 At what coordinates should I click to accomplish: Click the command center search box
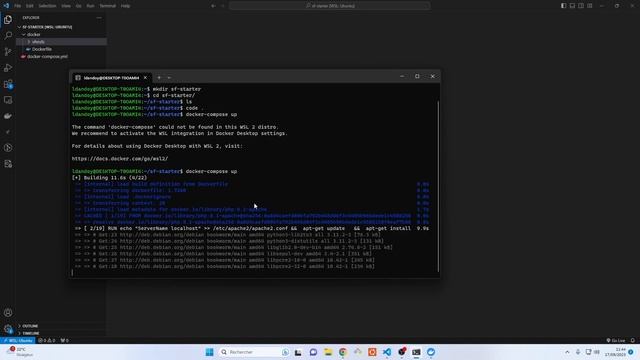pos(330,6)
